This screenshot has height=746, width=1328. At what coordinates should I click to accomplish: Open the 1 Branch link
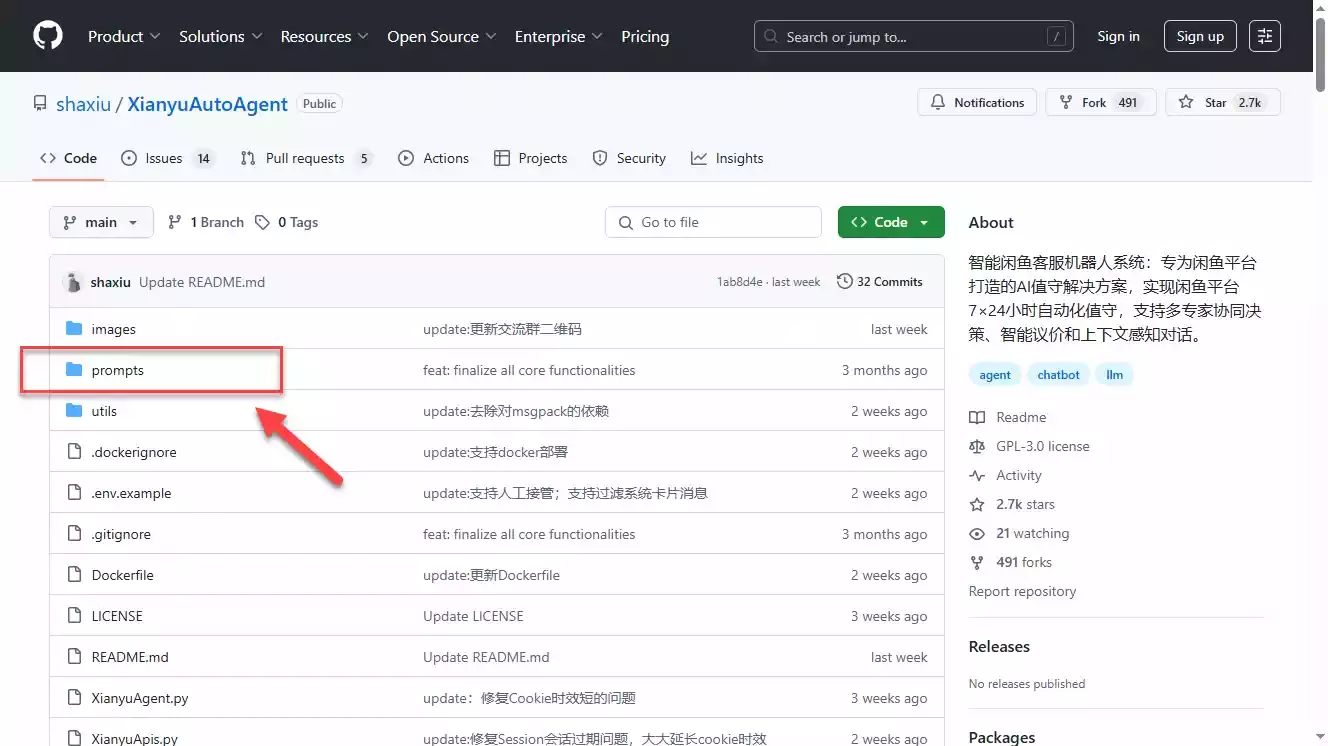[206, 222]
